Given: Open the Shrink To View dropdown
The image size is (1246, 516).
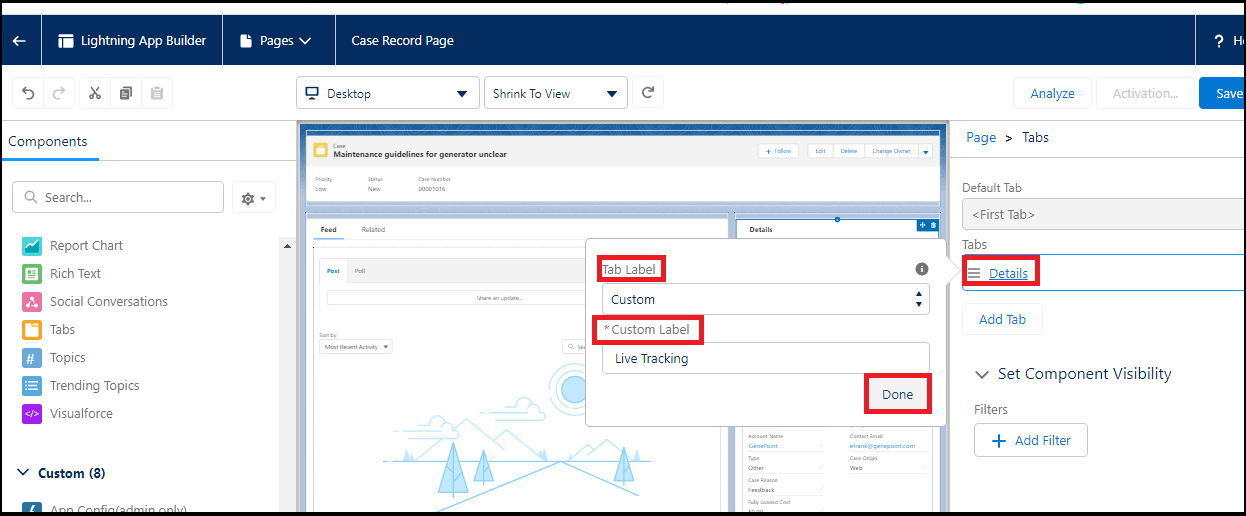Looking at the screenshot, I should click(555, 93).
